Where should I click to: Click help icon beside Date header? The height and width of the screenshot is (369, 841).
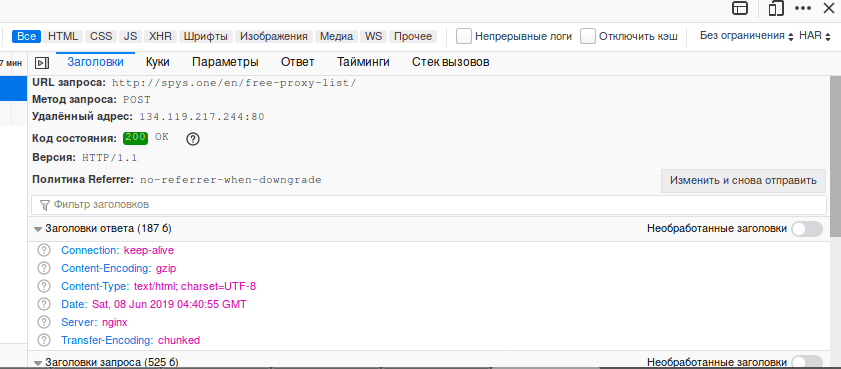click(x=44, y=304)
